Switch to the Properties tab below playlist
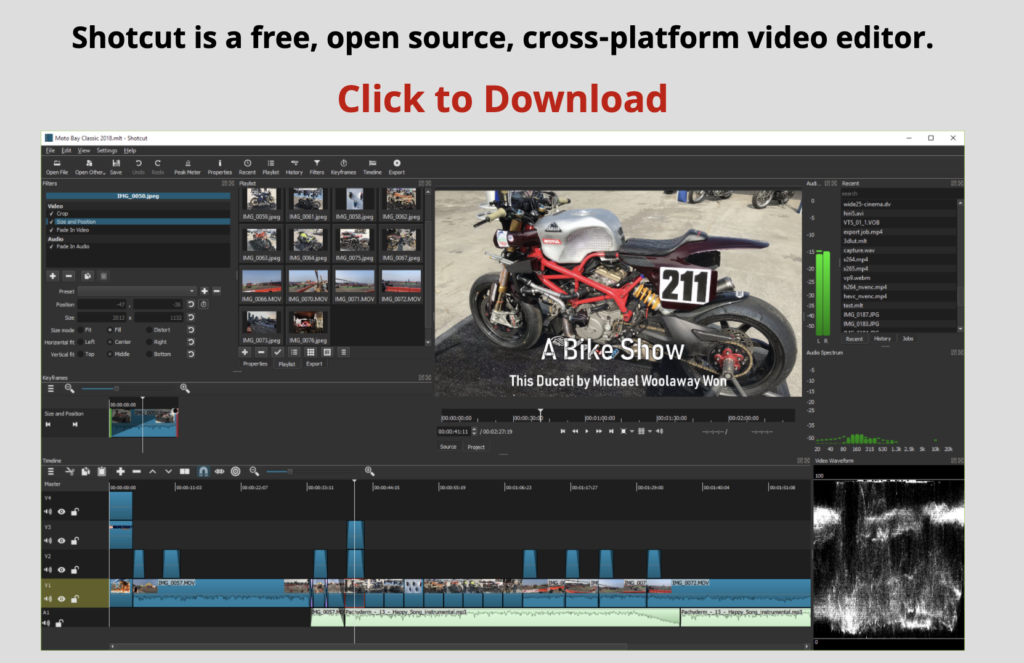Screen dimensions: 1024x663 [255, 364]
